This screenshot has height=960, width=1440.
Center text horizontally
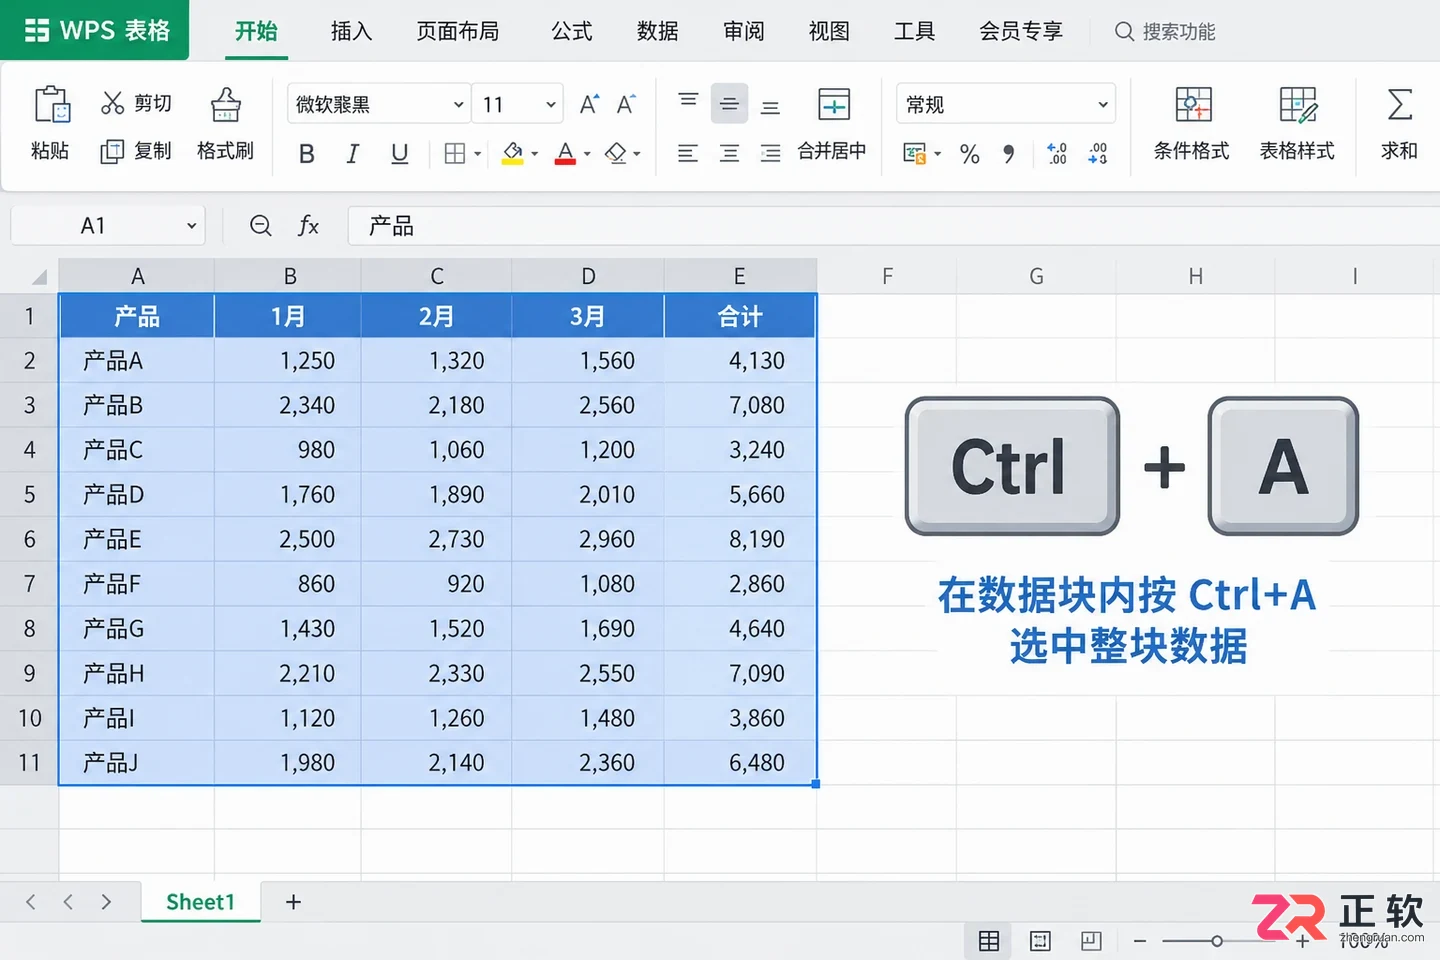click(x=729, y=153)
